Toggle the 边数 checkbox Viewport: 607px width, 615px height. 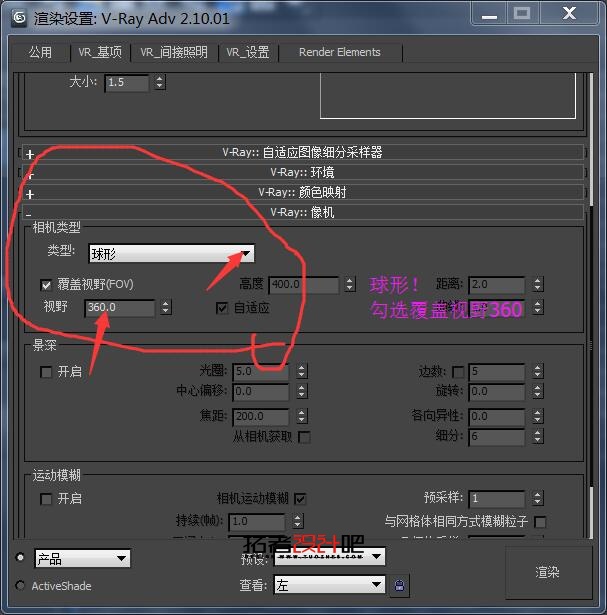point(458,372)
